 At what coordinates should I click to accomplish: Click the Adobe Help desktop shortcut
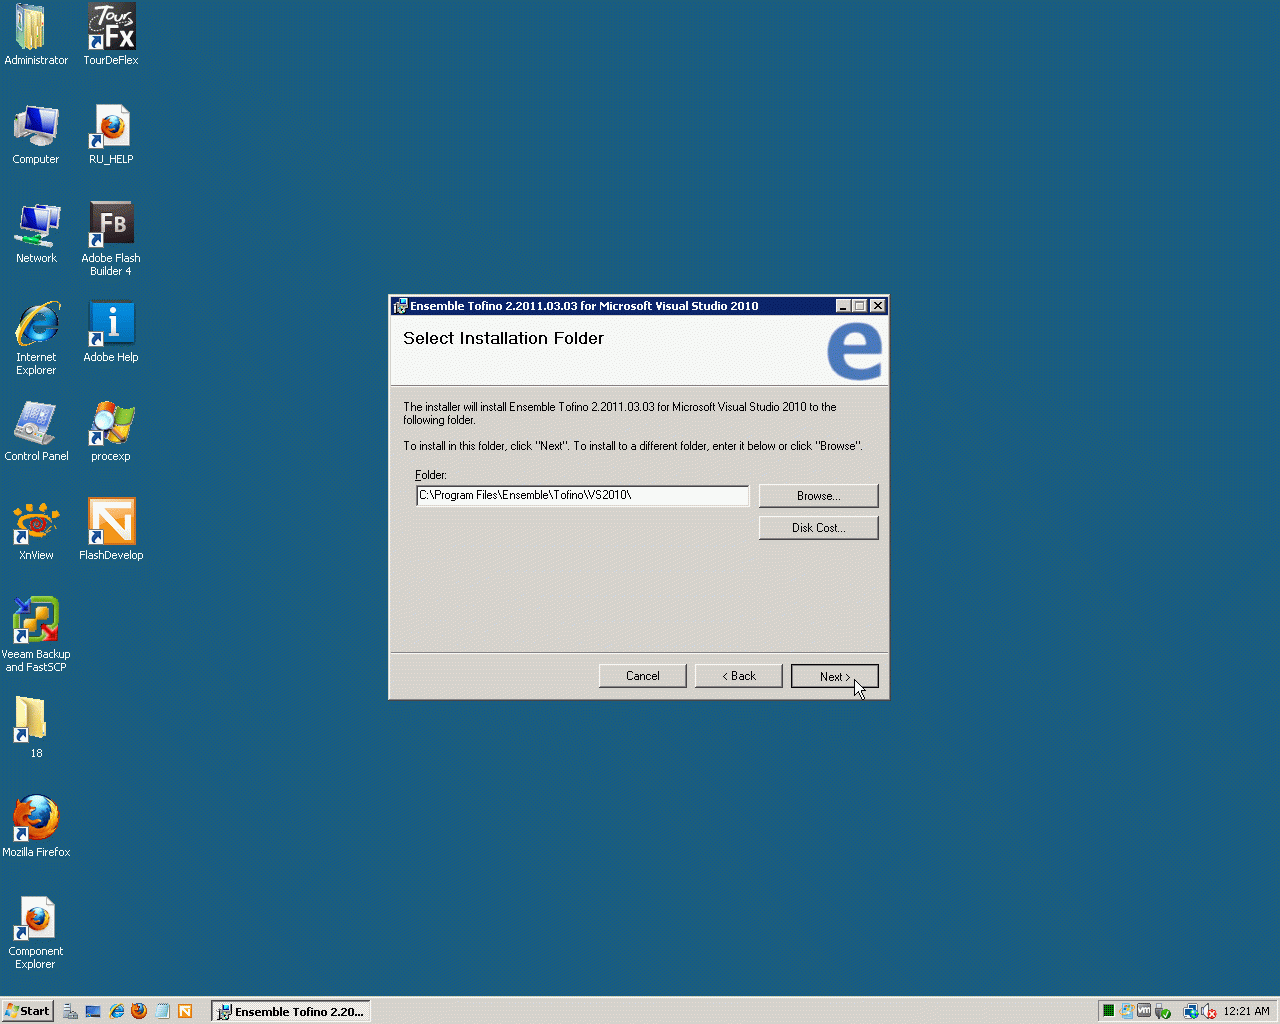[x=111, y=332]
